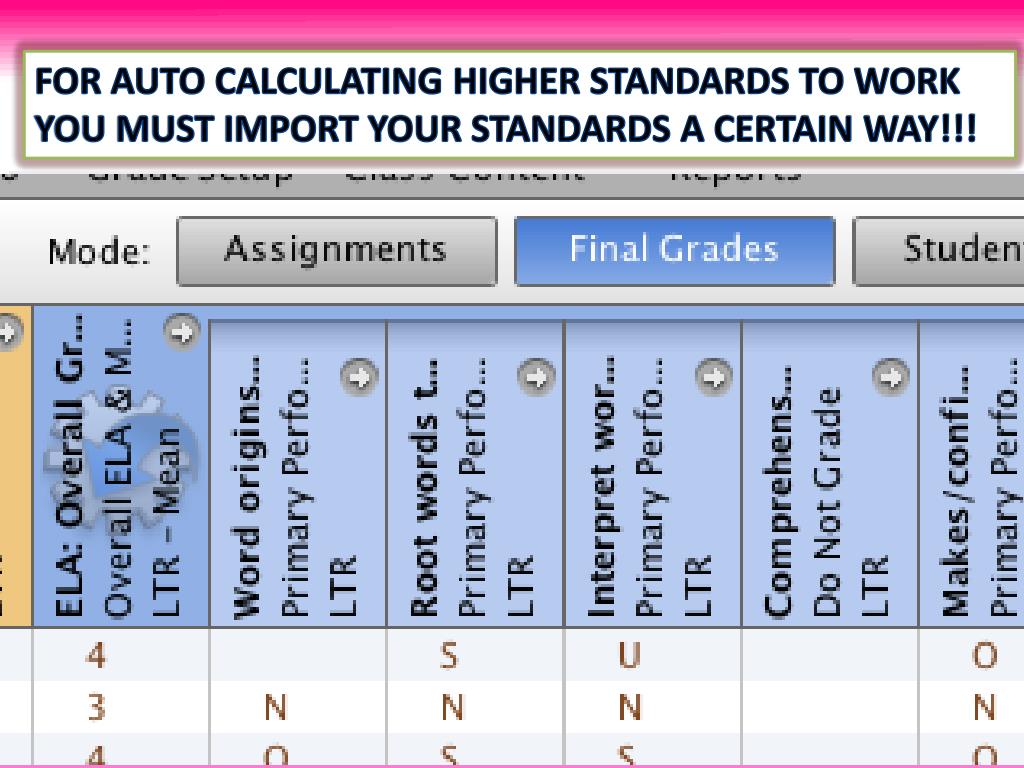This screenshot has width=1024, height=768.
Task: Open the Class Content tab
Action: point(464,175)
